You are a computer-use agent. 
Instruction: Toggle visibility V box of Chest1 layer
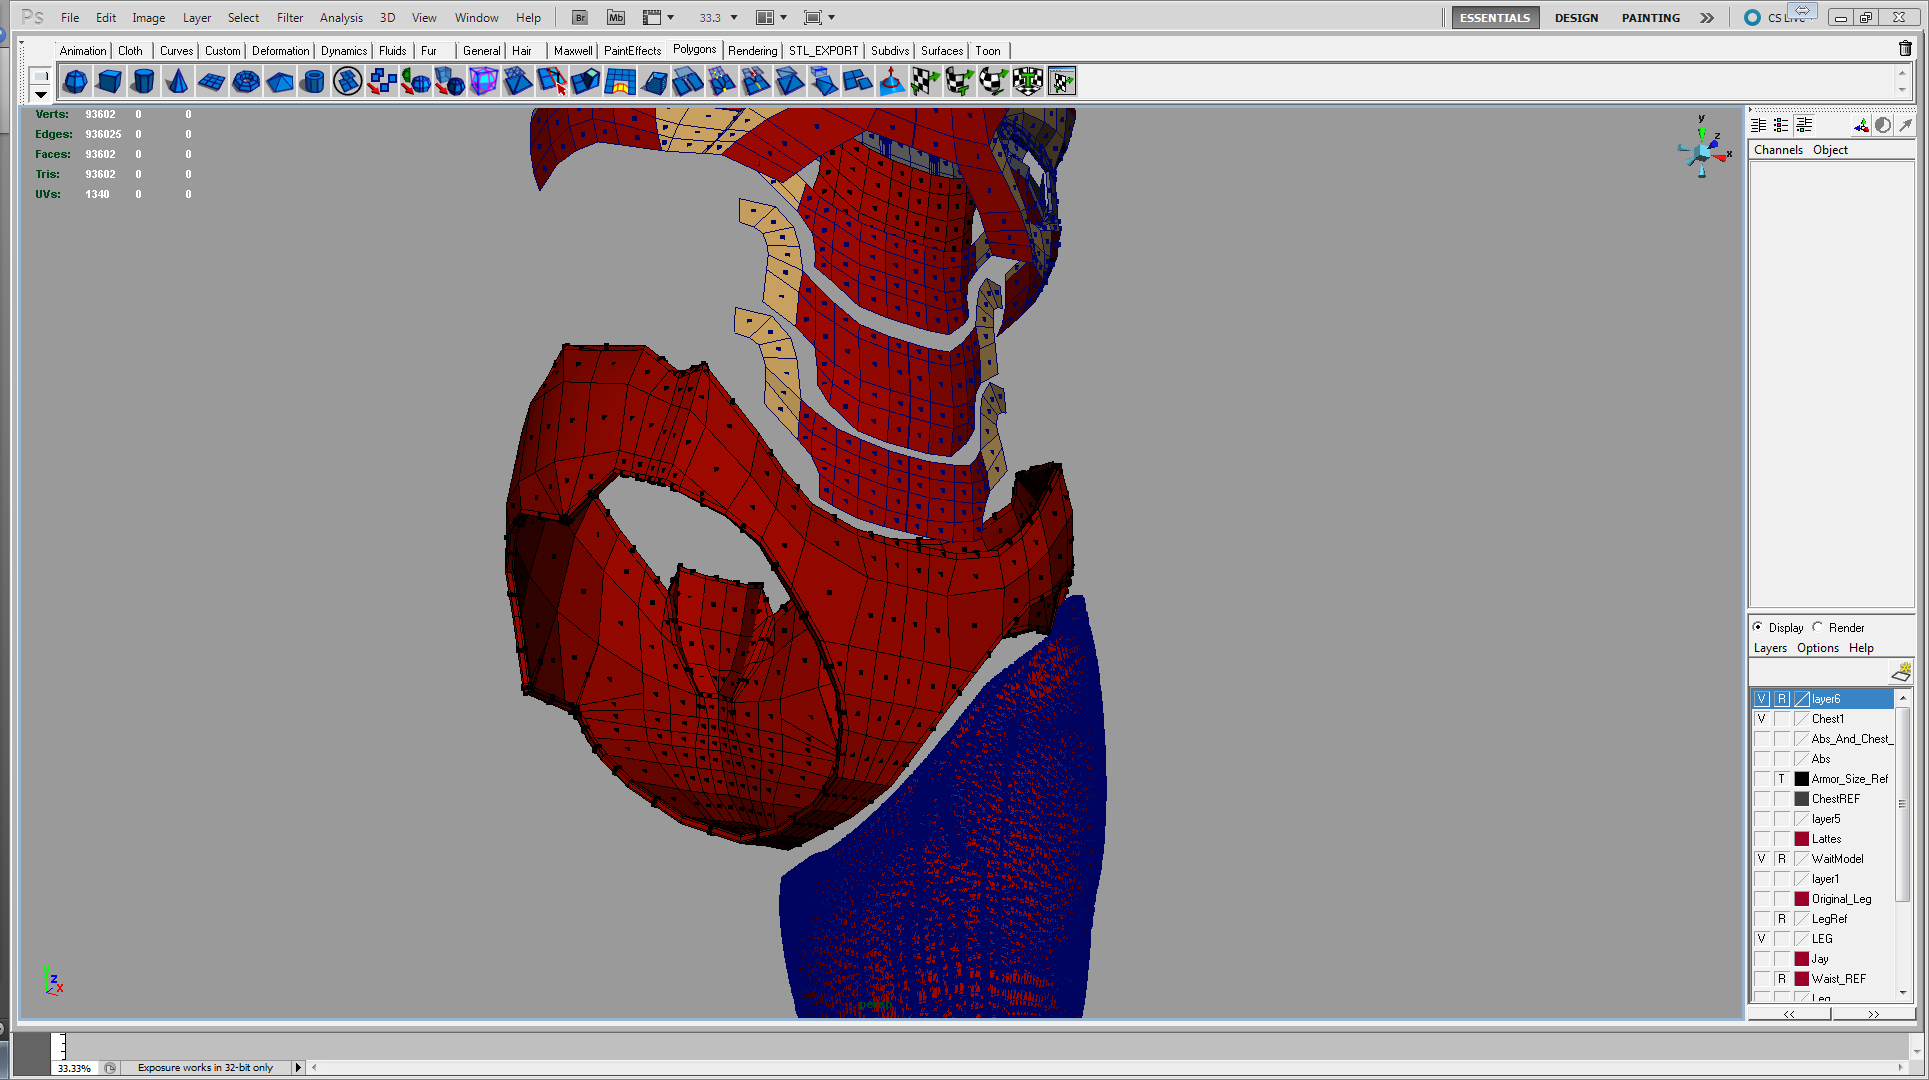coord(1762,719)
